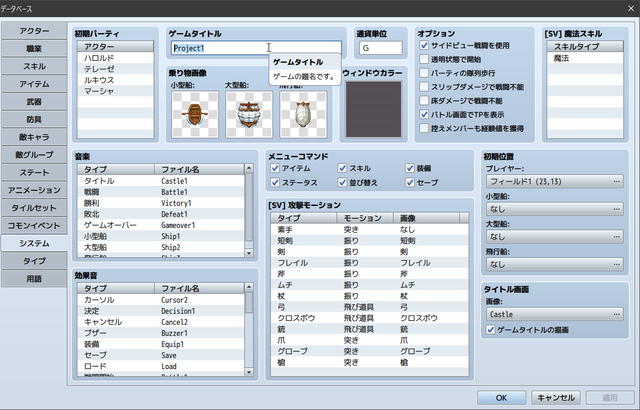640x410 pixels.
Task: Open 大型船 initial position selector
Action: tap(555, 237)
